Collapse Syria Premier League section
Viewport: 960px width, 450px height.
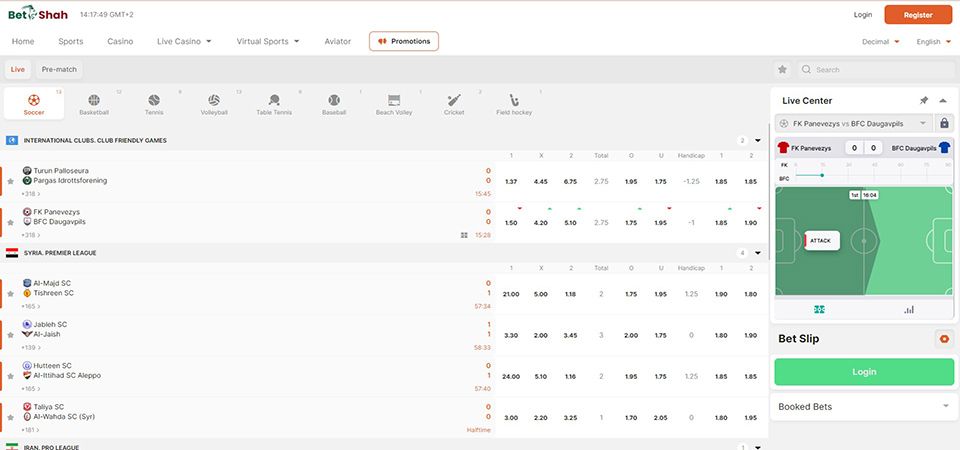[757, 253]
